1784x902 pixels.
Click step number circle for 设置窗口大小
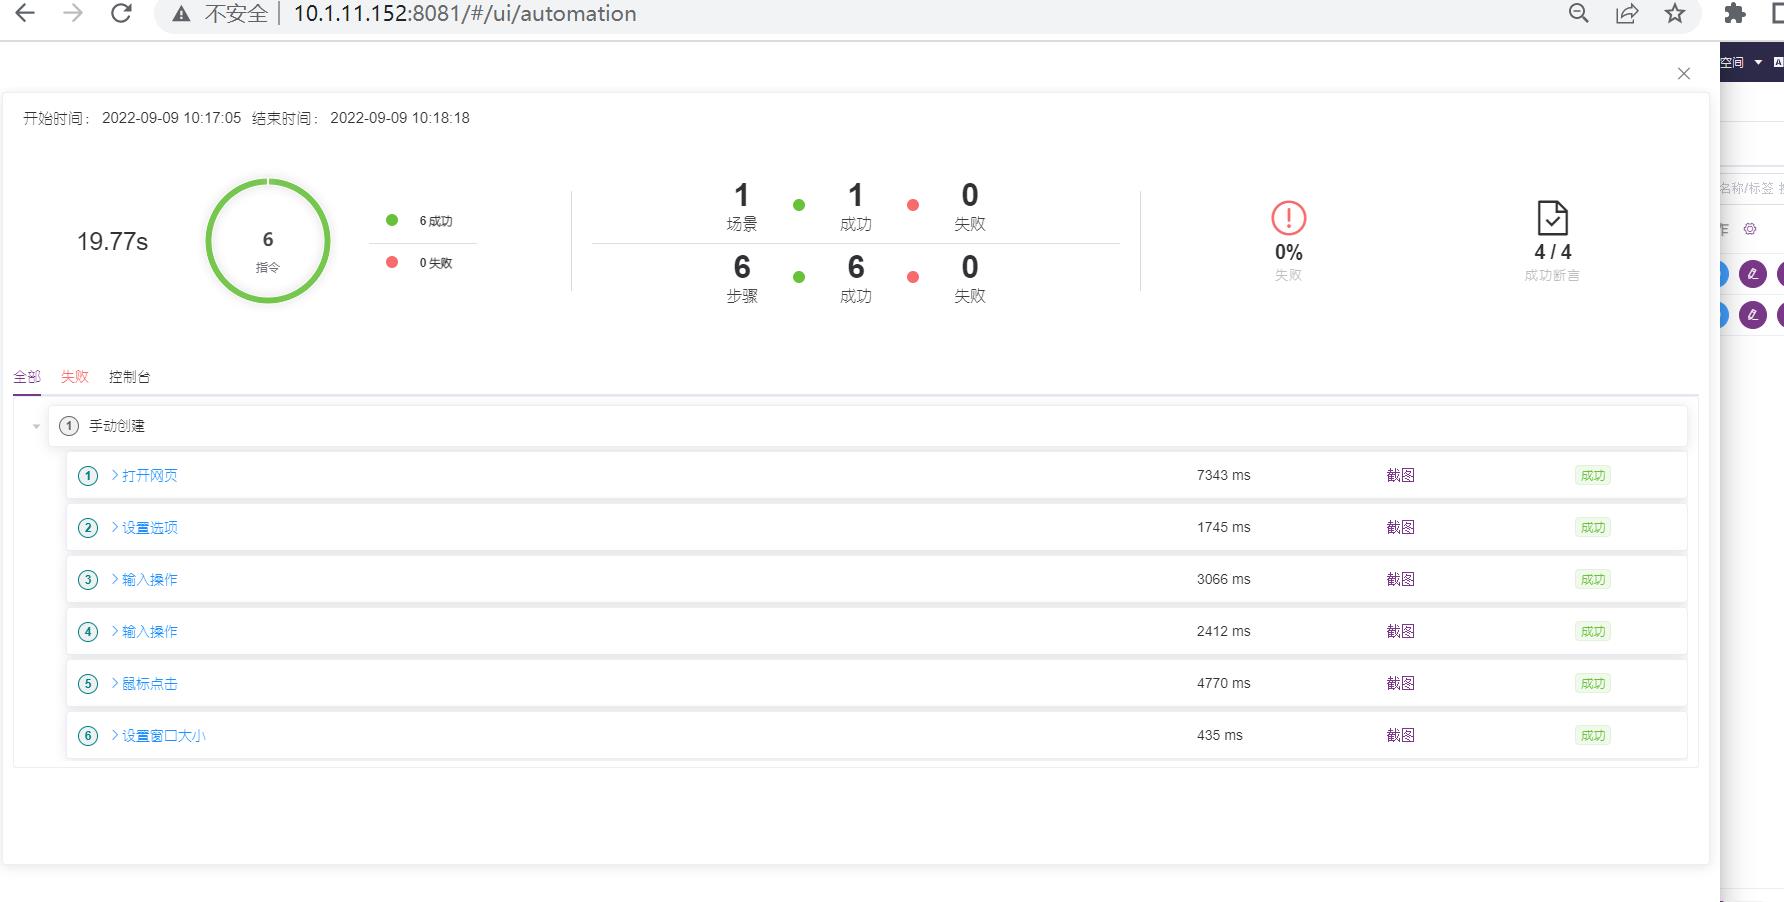(x=88, y=736)
